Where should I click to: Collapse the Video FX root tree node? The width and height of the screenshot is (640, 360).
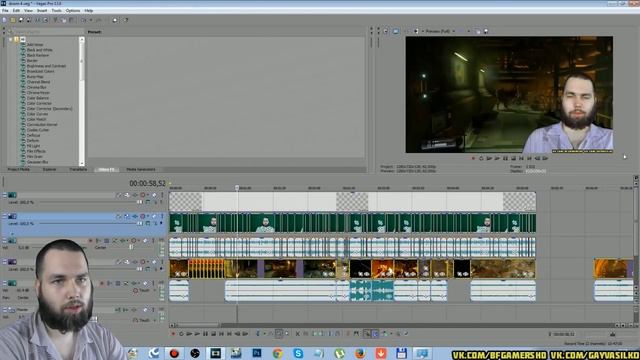[x=11, y=40]
